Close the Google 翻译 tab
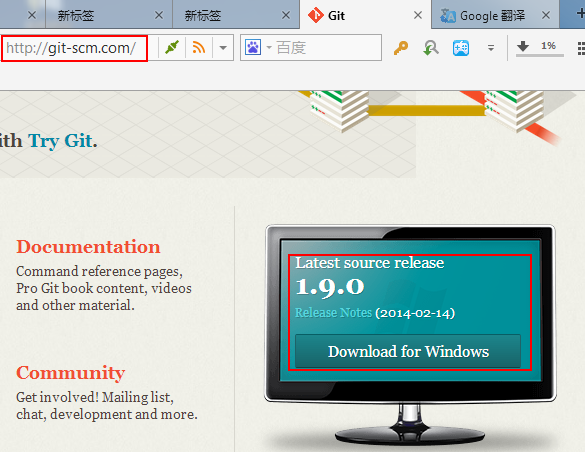585x452 pixels. [546, 15]
